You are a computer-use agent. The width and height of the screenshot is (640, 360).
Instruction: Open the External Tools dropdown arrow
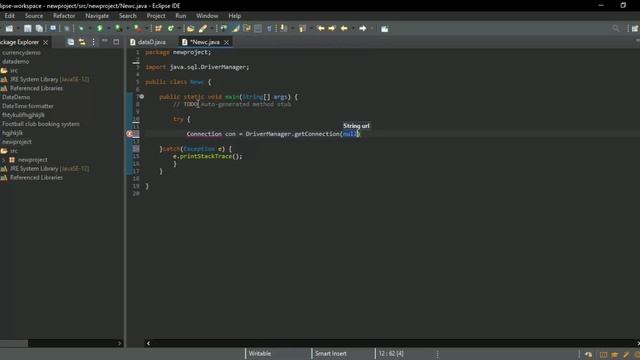click(146, 28)
